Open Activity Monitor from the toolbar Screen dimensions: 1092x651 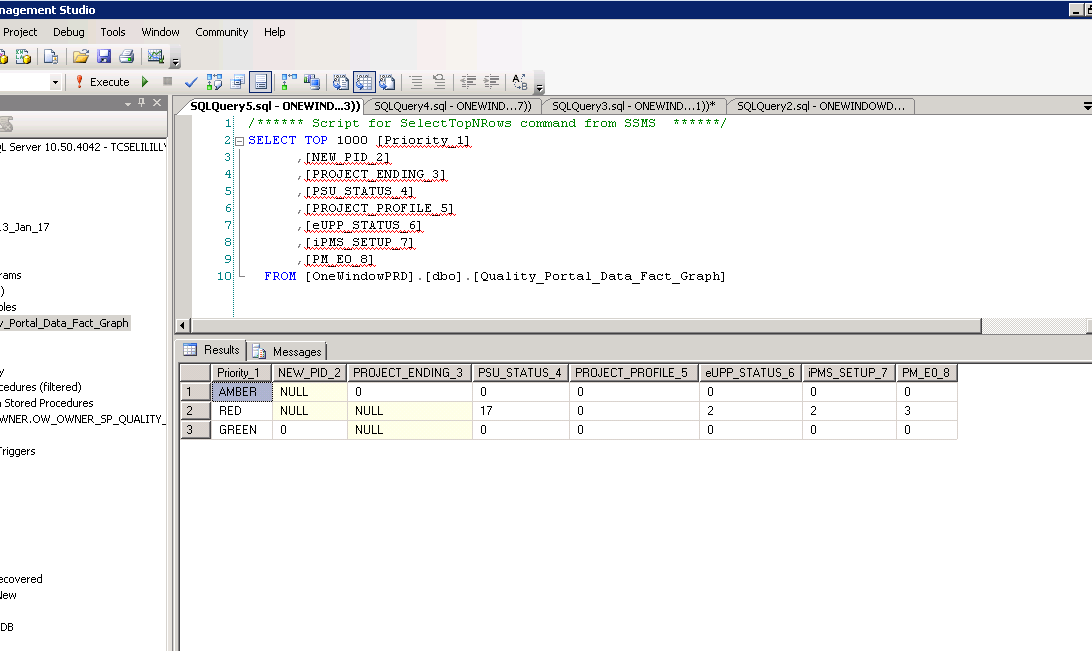click(x=155, y=56)
